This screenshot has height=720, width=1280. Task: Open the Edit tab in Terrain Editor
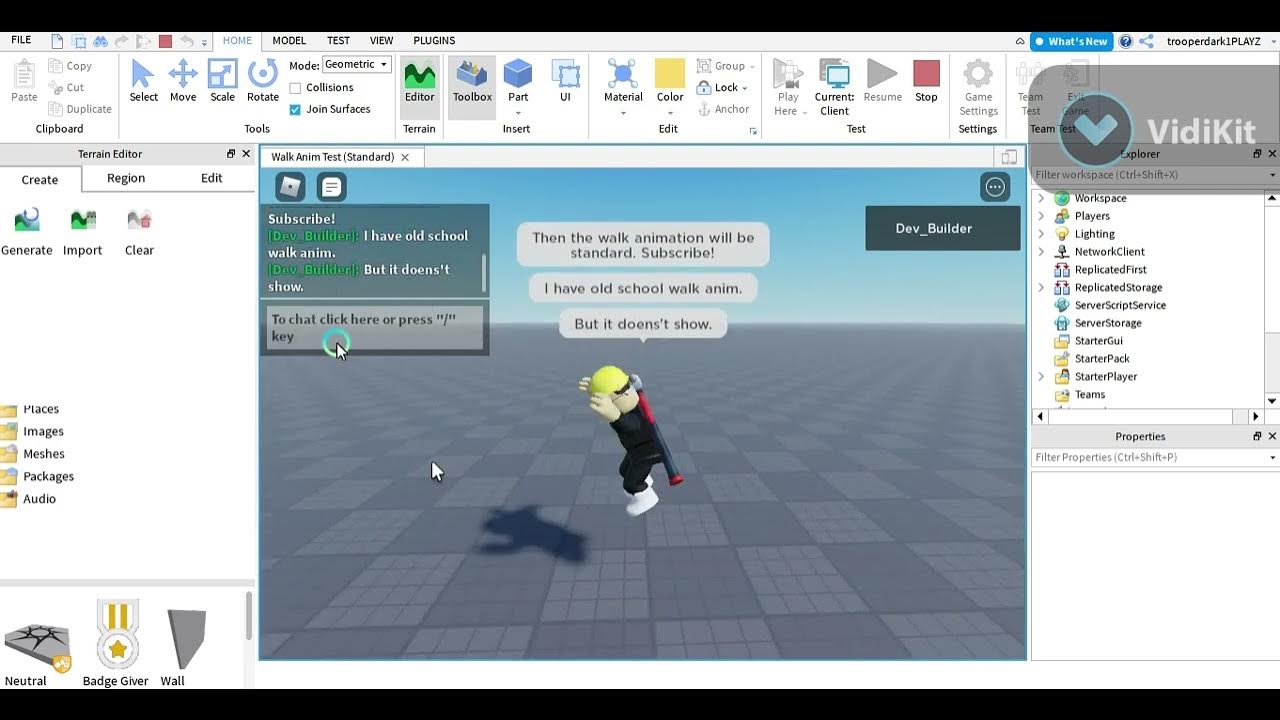[x=212, y=178]
